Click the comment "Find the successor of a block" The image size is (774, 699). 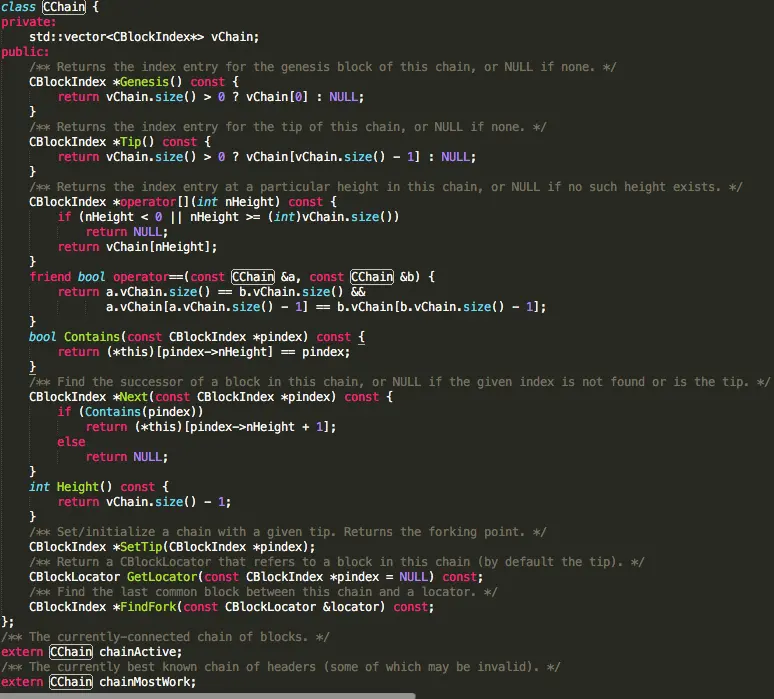pos(399,382)
